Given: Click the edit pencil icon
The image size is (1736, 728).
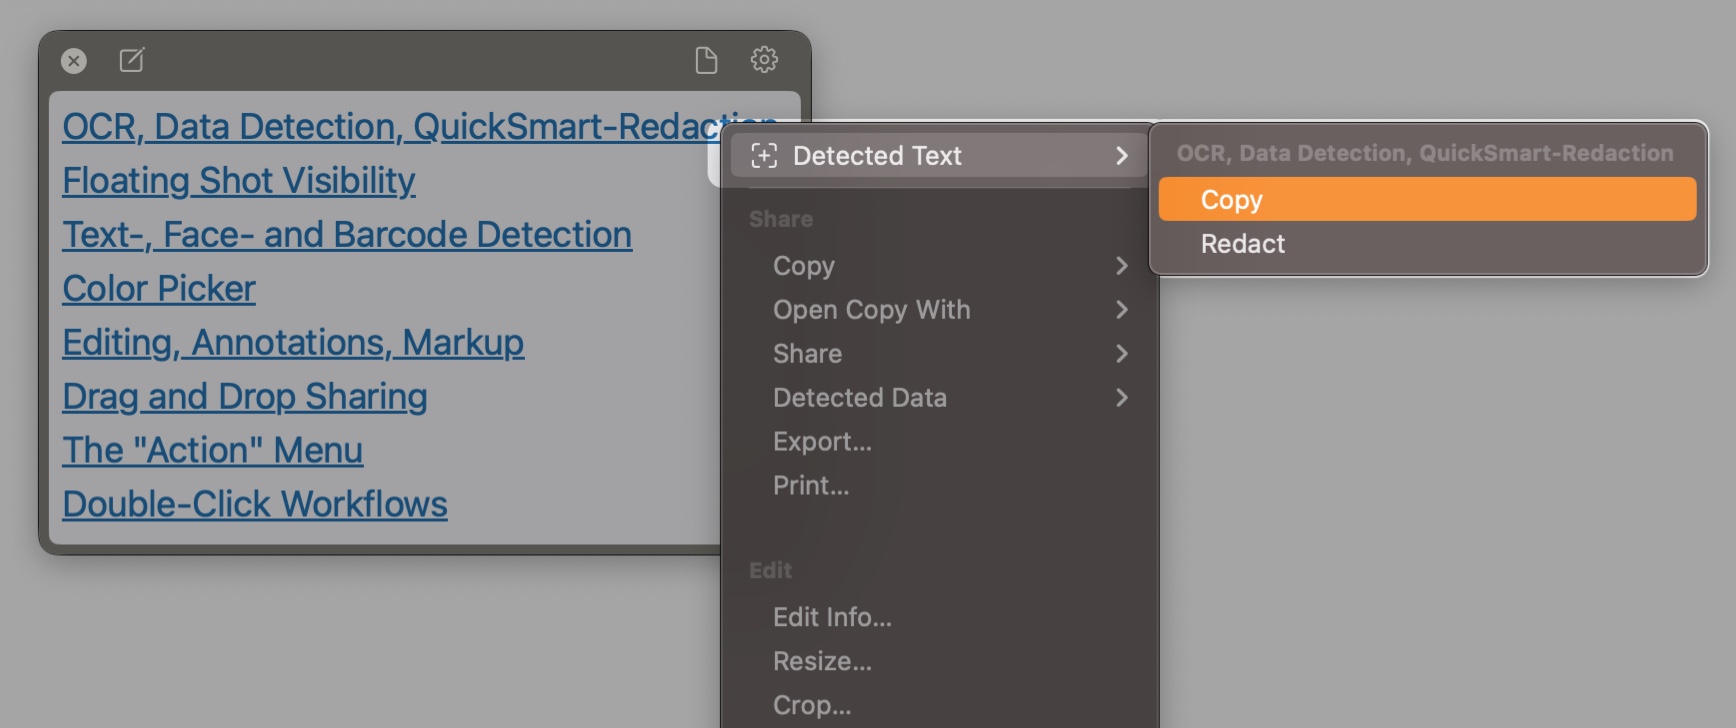Looking at the screenshot, I should pyautogui.click(x=132, y=60).
